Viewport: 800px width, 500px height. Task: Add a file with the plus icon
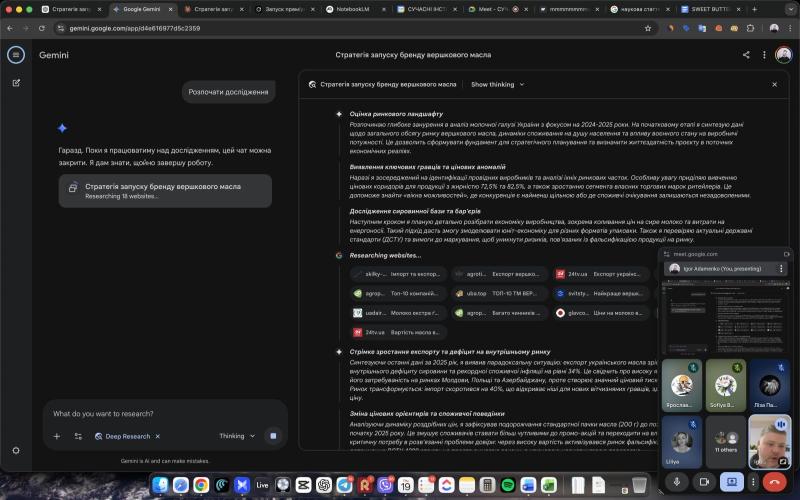57,436
